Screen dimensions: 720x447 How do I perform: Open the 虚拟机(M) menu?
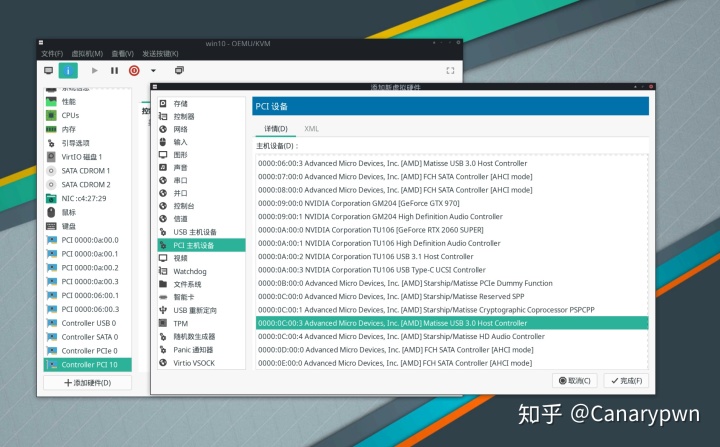pos(87,54)
